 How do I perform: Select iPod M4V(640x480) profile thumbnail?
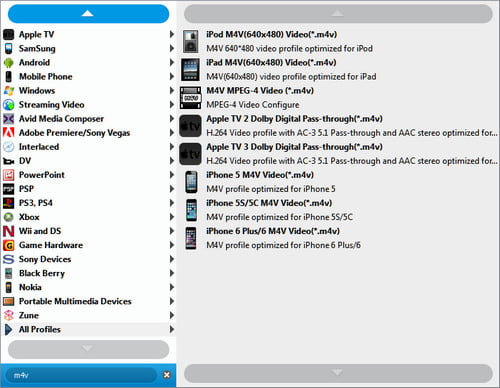(x=191, y=41)
